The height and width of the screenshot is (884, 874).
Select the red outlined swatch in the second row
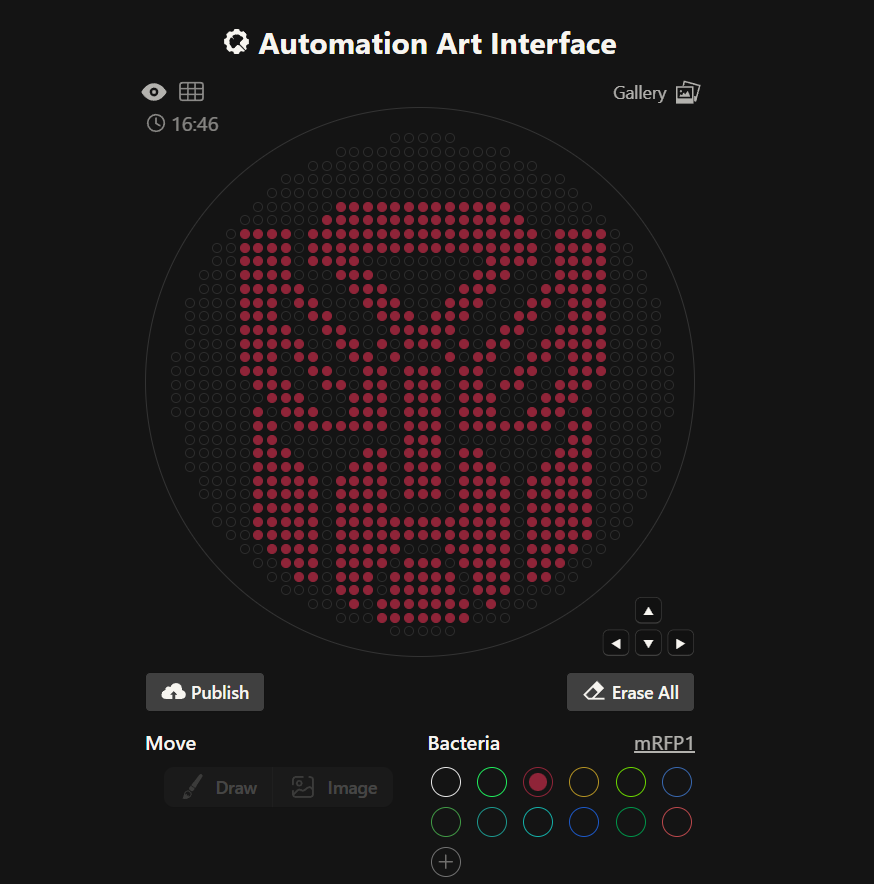coord(677,822)
